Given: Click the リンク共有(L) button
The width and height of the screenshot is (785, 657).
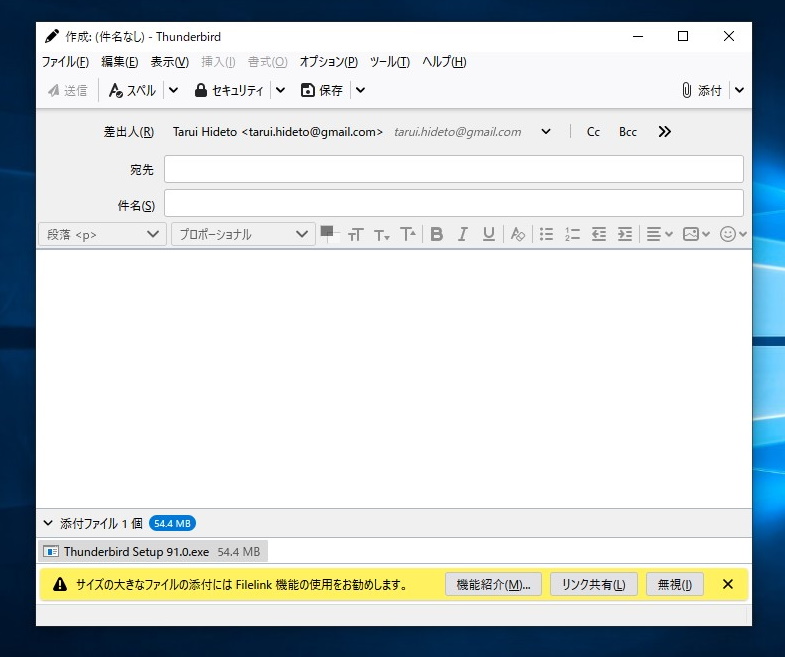Looking at the screenshot, I should [x=594, y=584].
